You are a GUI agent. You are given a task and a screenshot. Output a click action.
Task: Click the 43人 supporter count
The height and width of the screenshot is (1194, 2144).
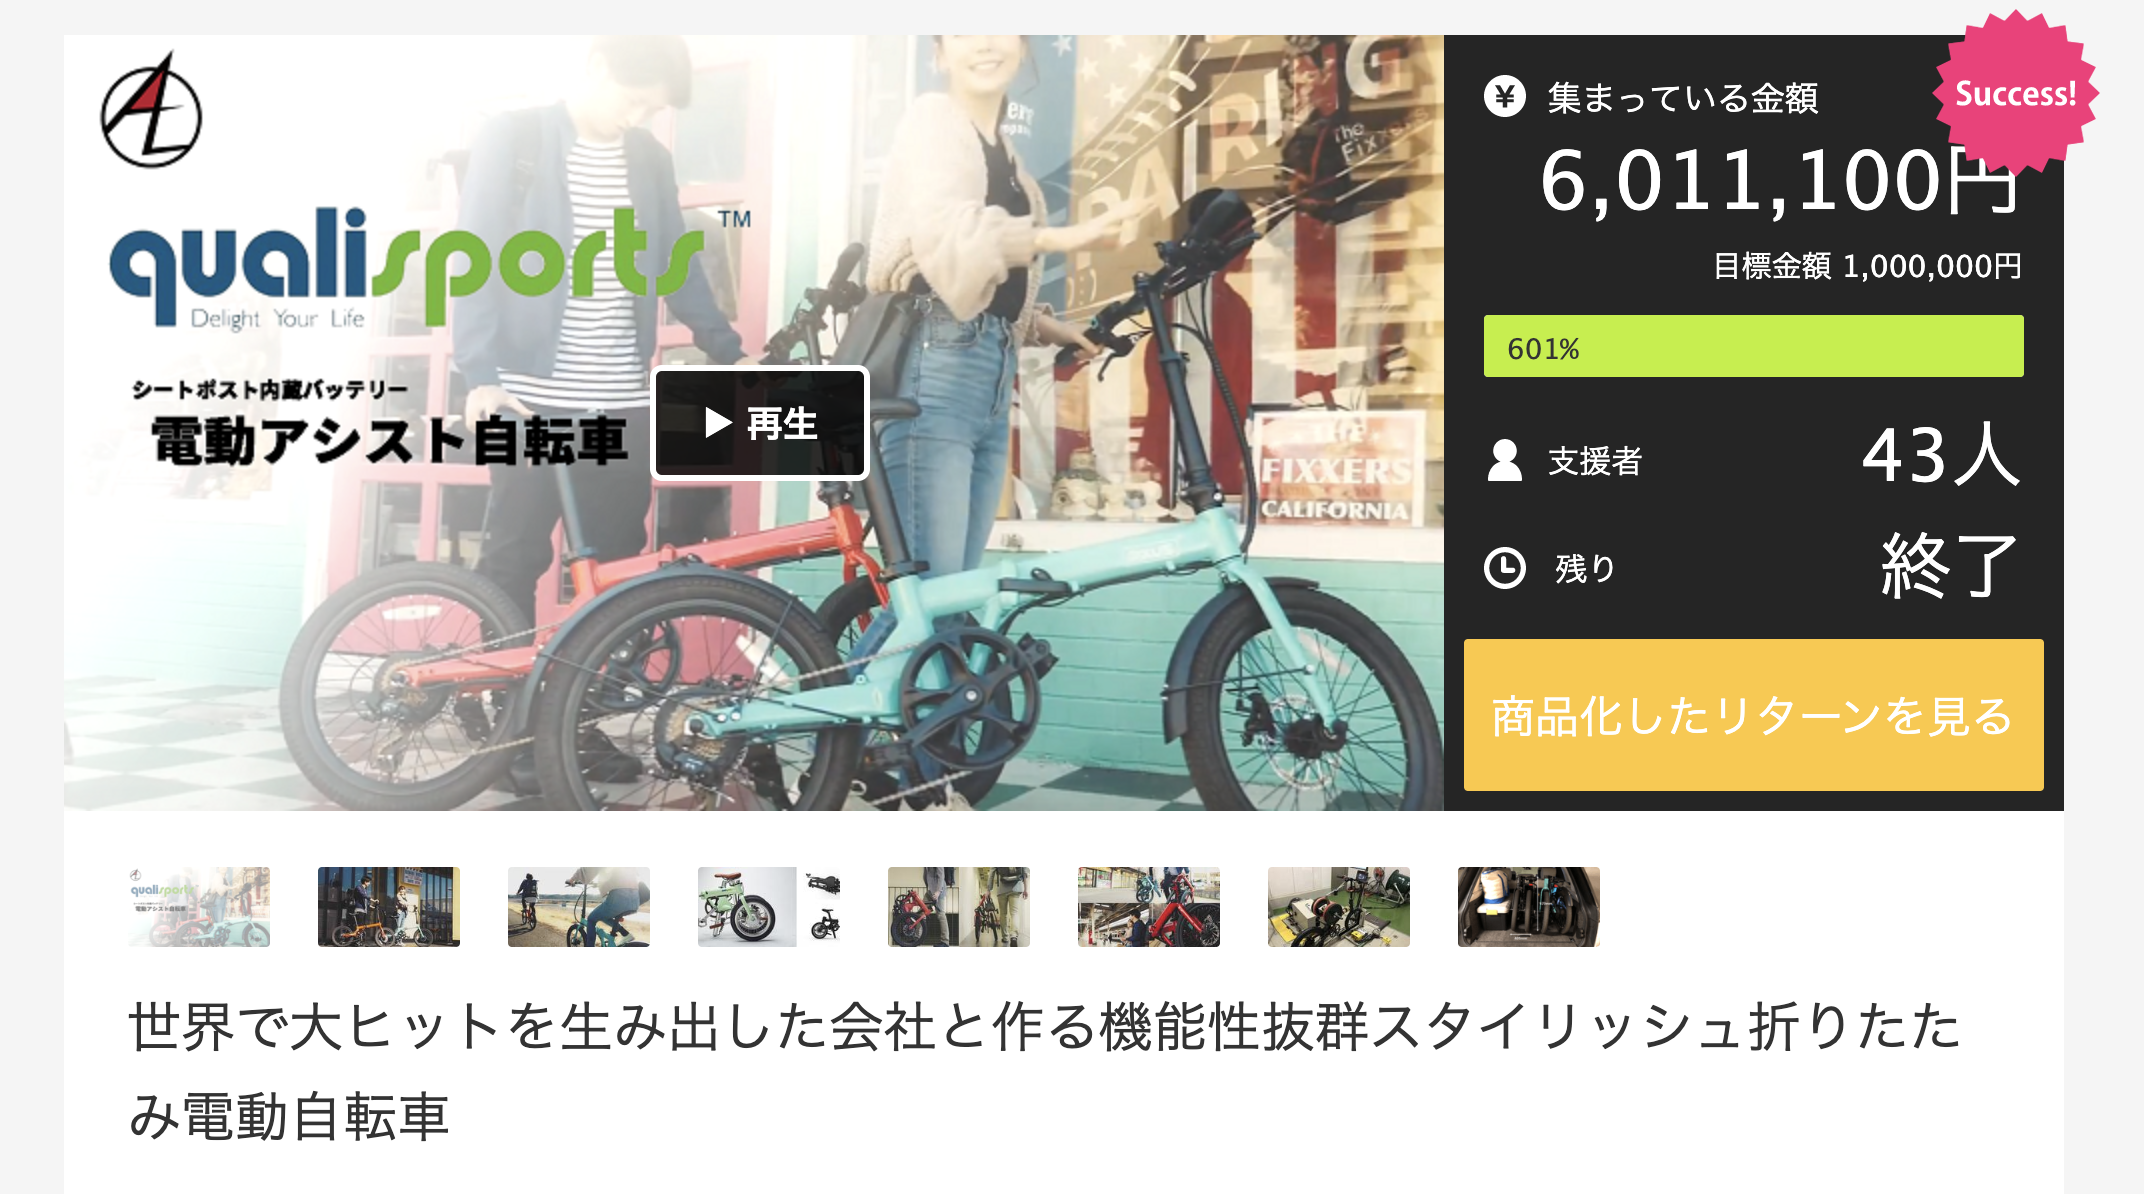(x=1940, y=456)
